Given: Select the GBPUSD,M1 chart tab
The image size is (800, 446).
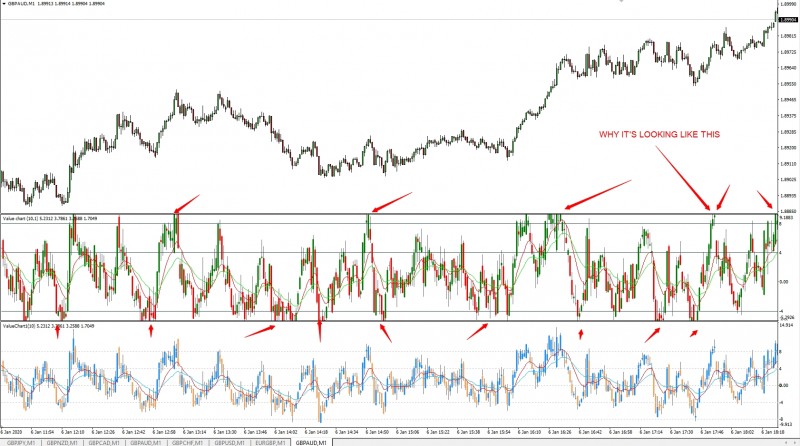Looking at the screenshot, I should tap(229, 442).
